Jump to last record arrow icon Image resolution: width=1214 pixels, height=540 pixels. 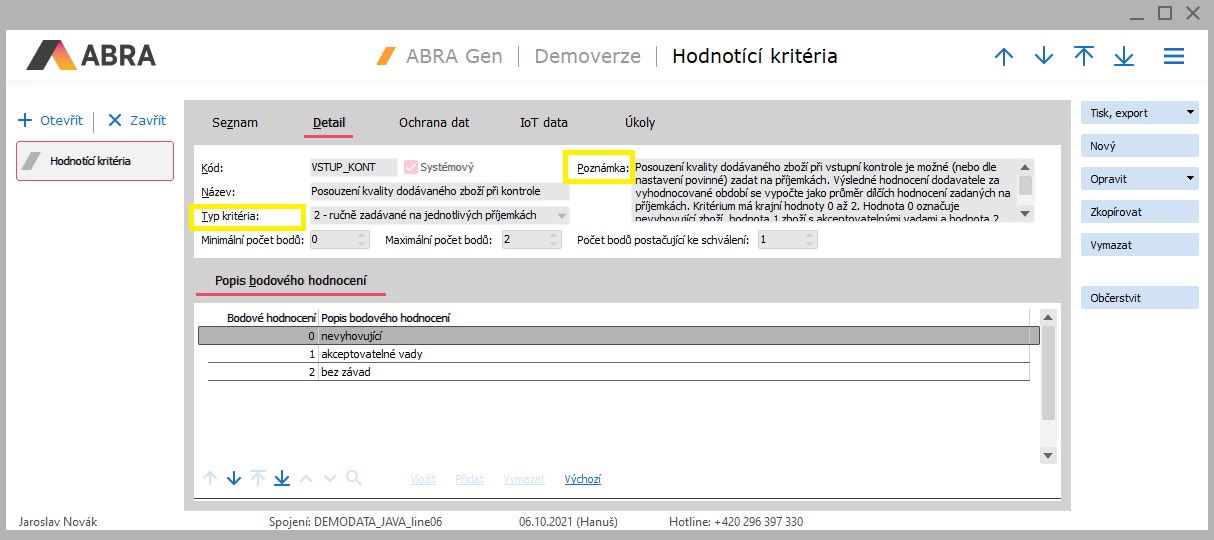(1124, 57)
